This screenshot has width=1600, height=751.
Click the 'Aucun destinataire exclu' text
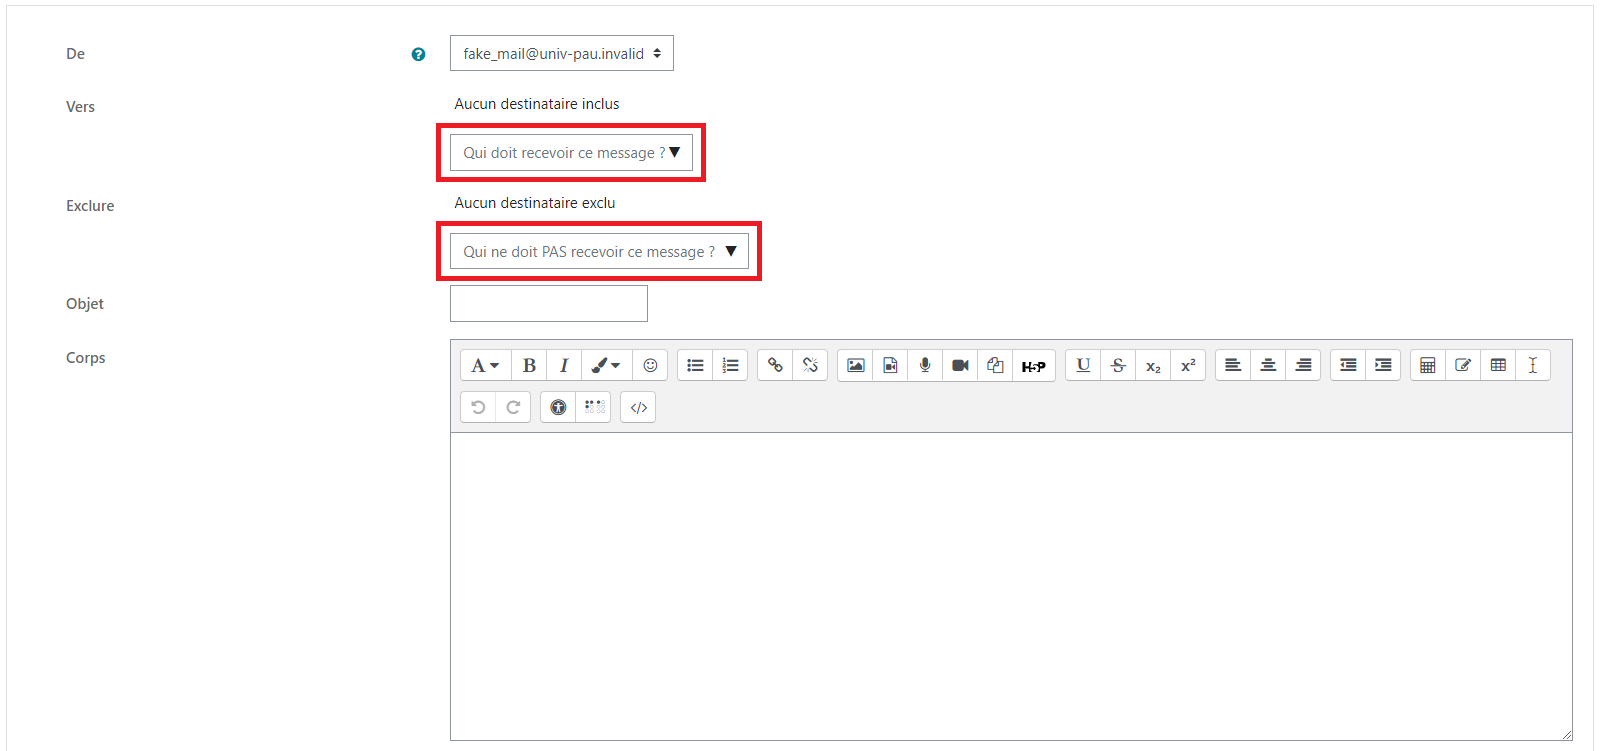tap(535, 203)
